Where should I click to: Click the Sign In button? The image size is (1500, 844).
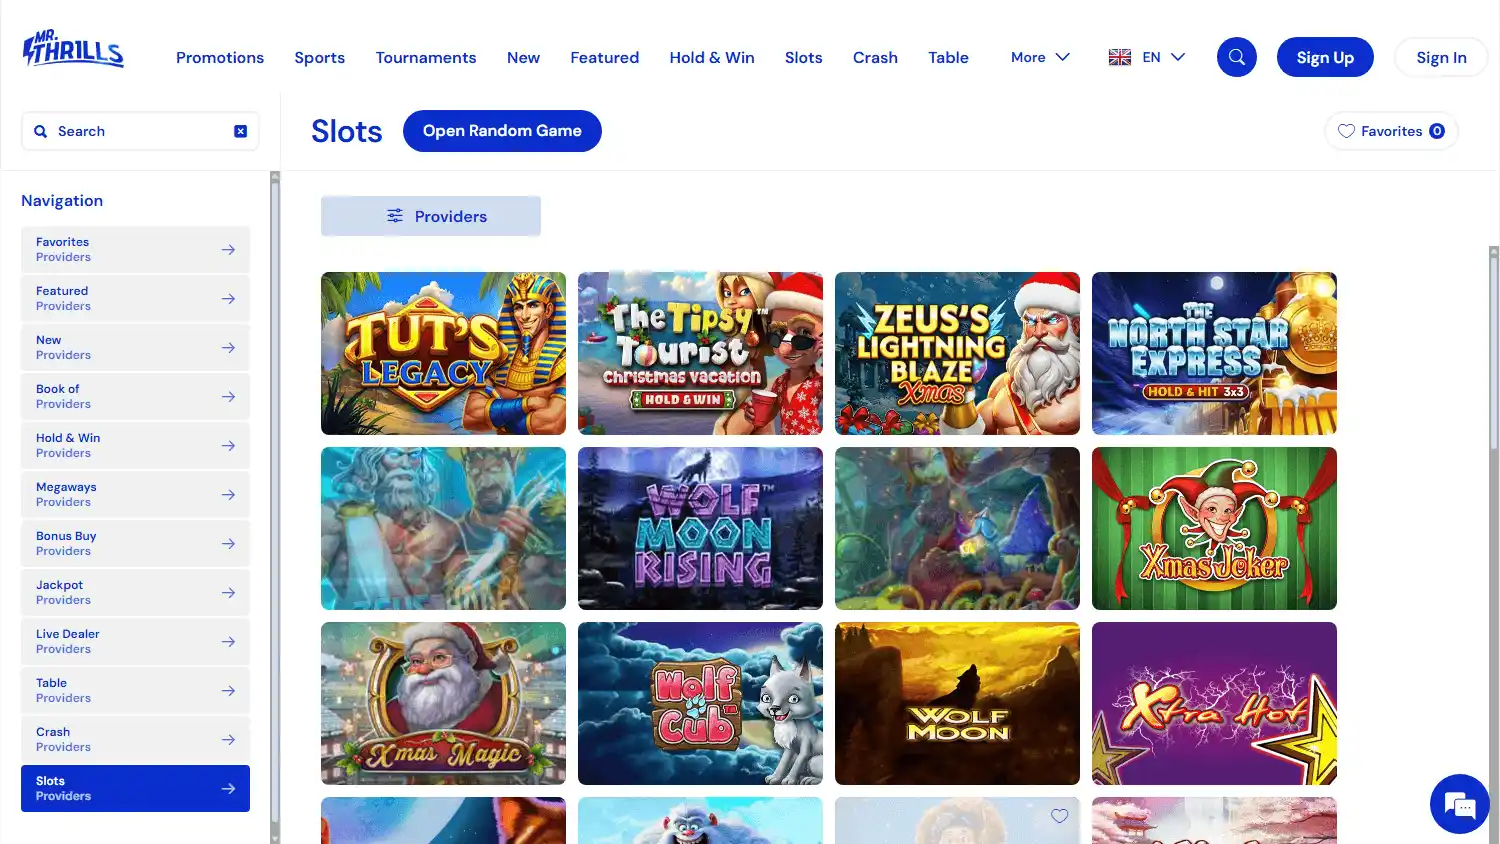1441,57
